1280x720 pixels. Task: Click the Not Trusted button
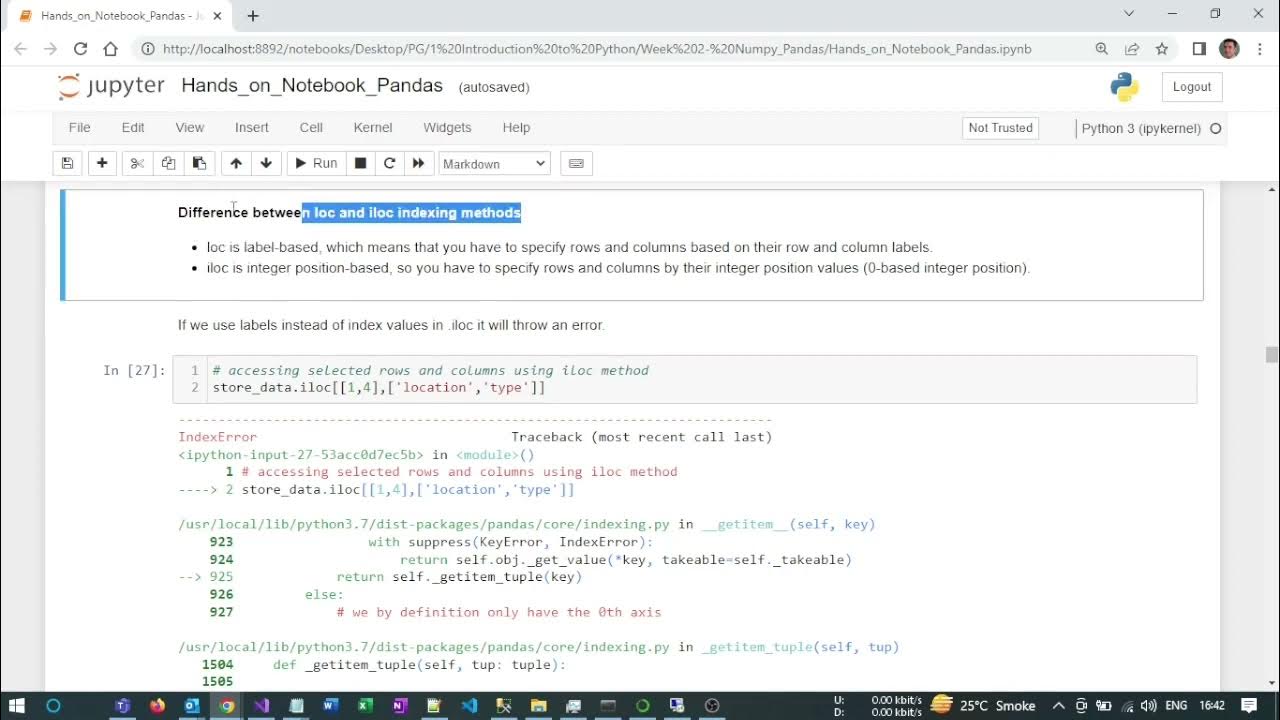pos(1000,128)
